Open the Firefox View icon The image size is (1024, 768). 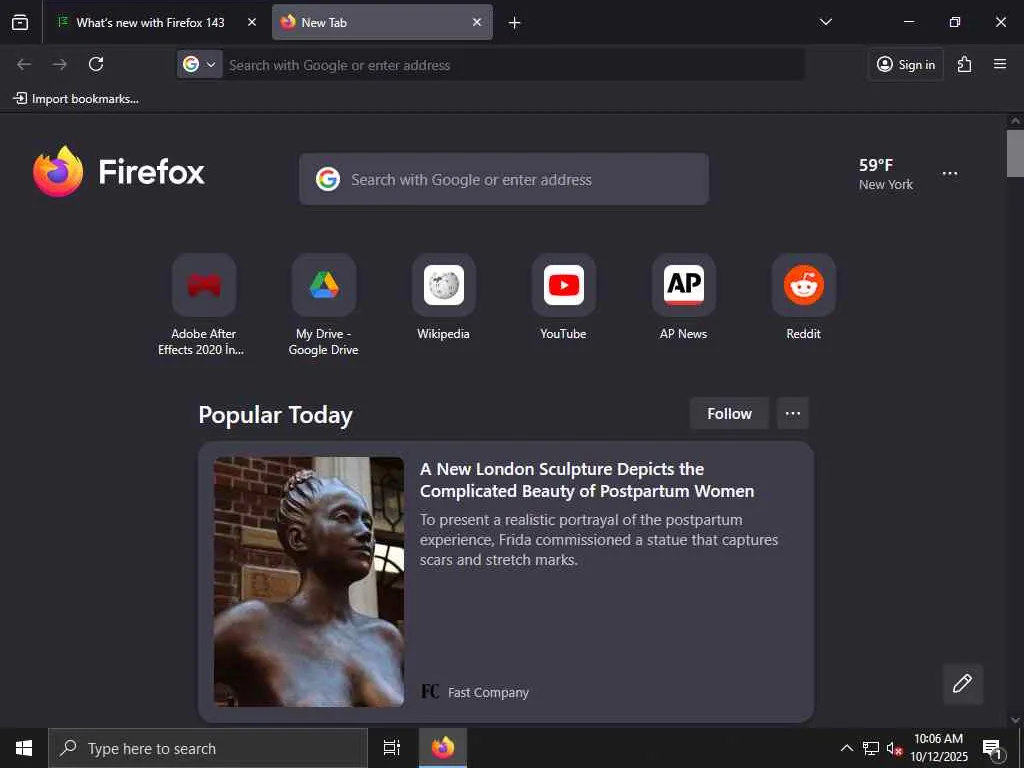coord(20,22)
